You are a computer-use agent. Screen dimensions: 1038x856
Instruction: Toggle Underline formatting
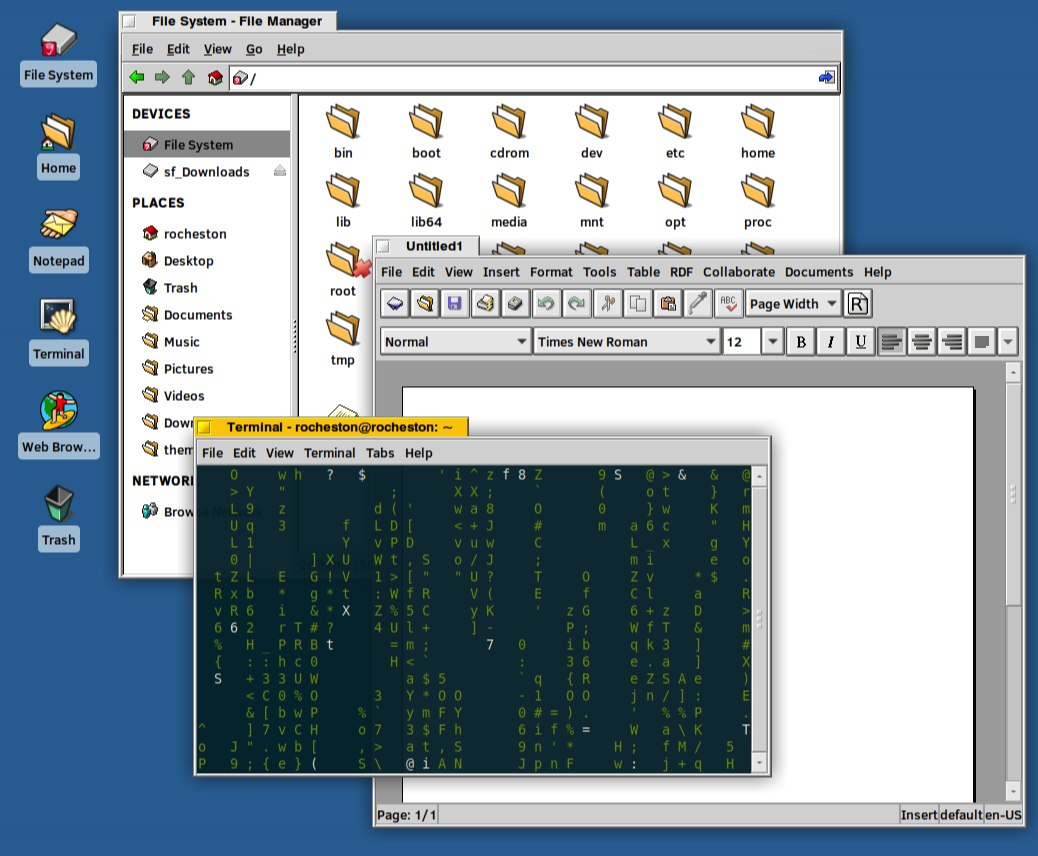pyautogui.click(x=861, y=342)
